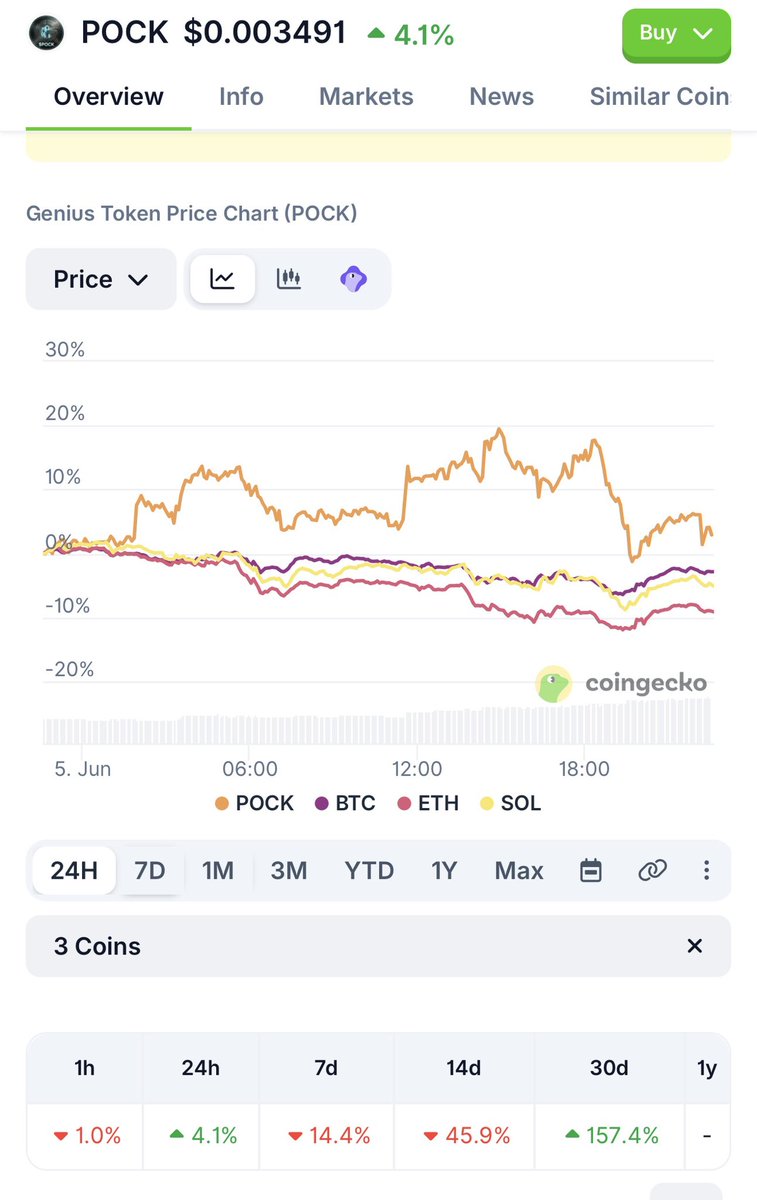The width and height of the screenshot is (757, 1200).
Task: Open the green Buy dropdown
Action: point(676,33)
